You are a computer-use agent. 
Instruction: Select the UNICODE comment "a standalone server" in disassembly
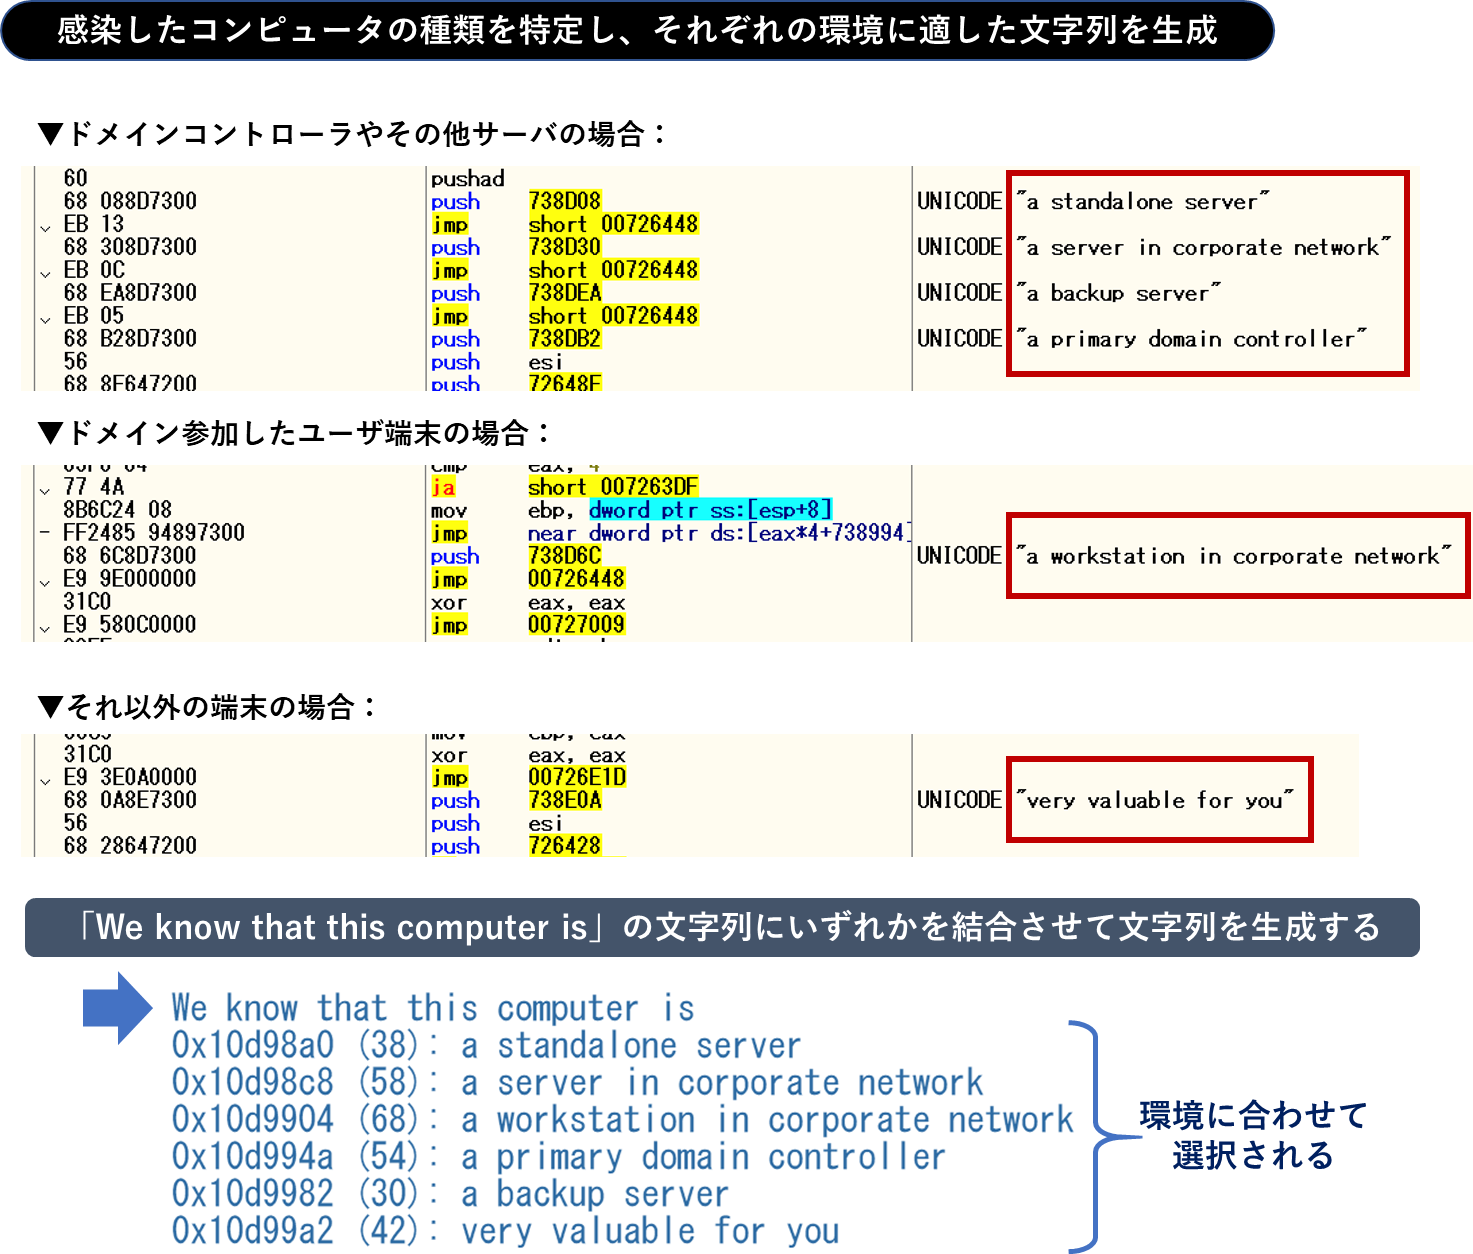click(1142, 202)
